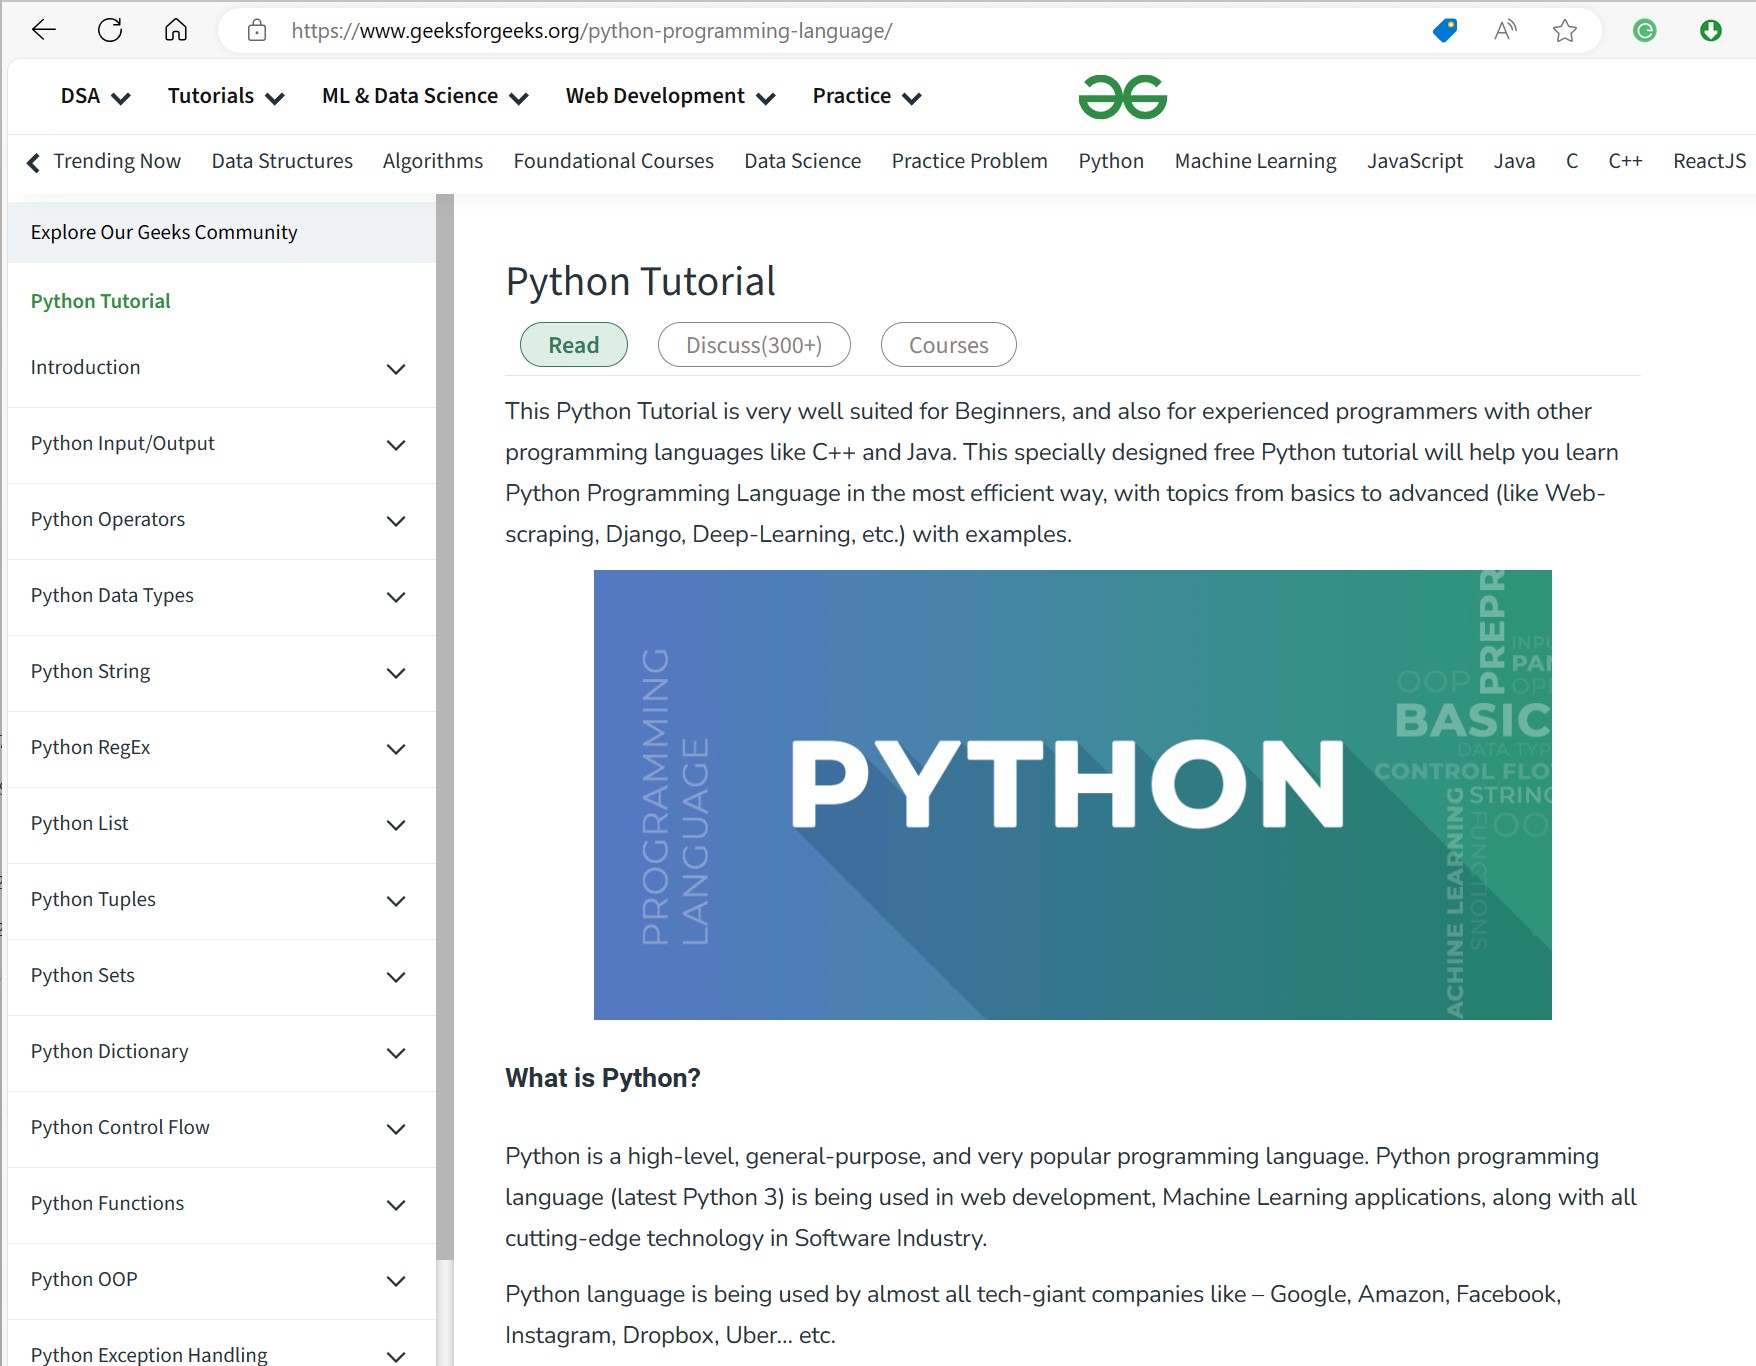The width and height of the screenshot is (1756, 1366).
Task: Open the DSA dropdown menu
Action: (96, 96)
